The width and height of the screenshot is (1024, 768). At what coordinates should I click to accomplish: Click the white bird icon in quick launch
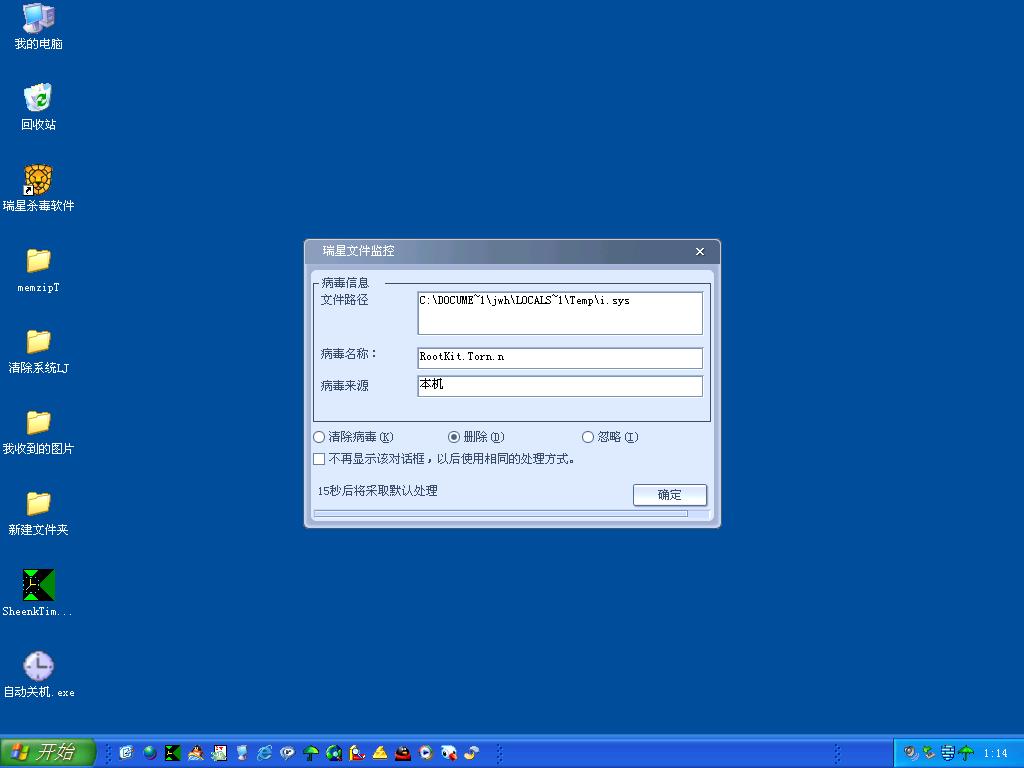449,753
